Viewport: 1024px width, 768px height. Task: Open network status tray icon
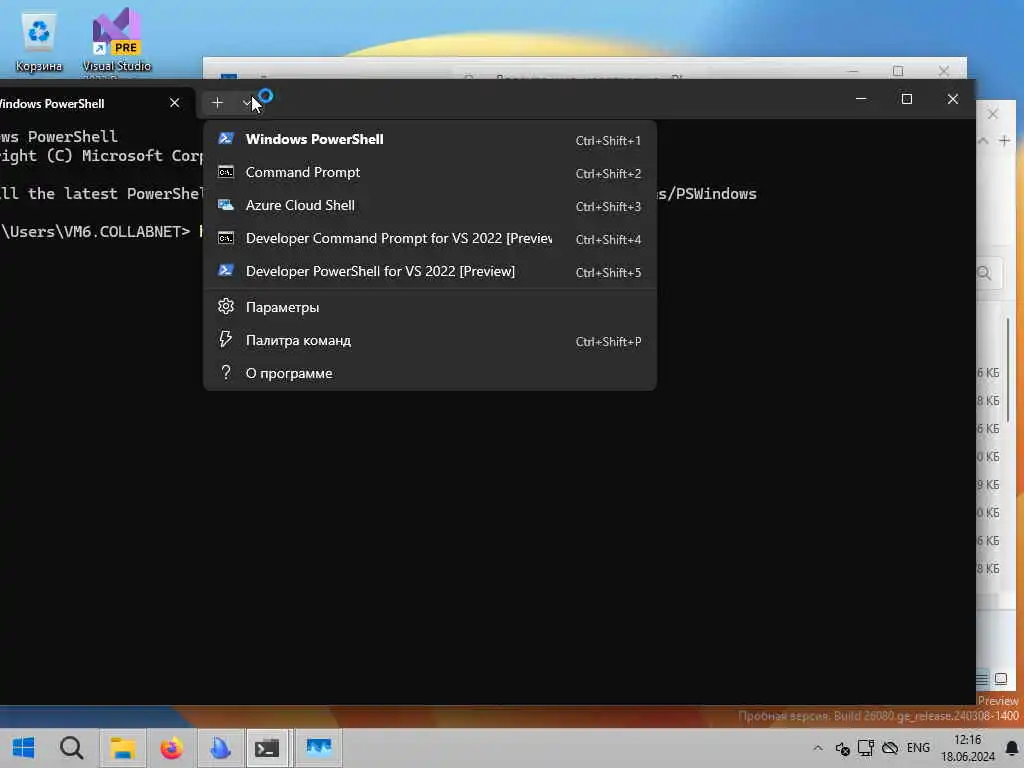[866, 748]
